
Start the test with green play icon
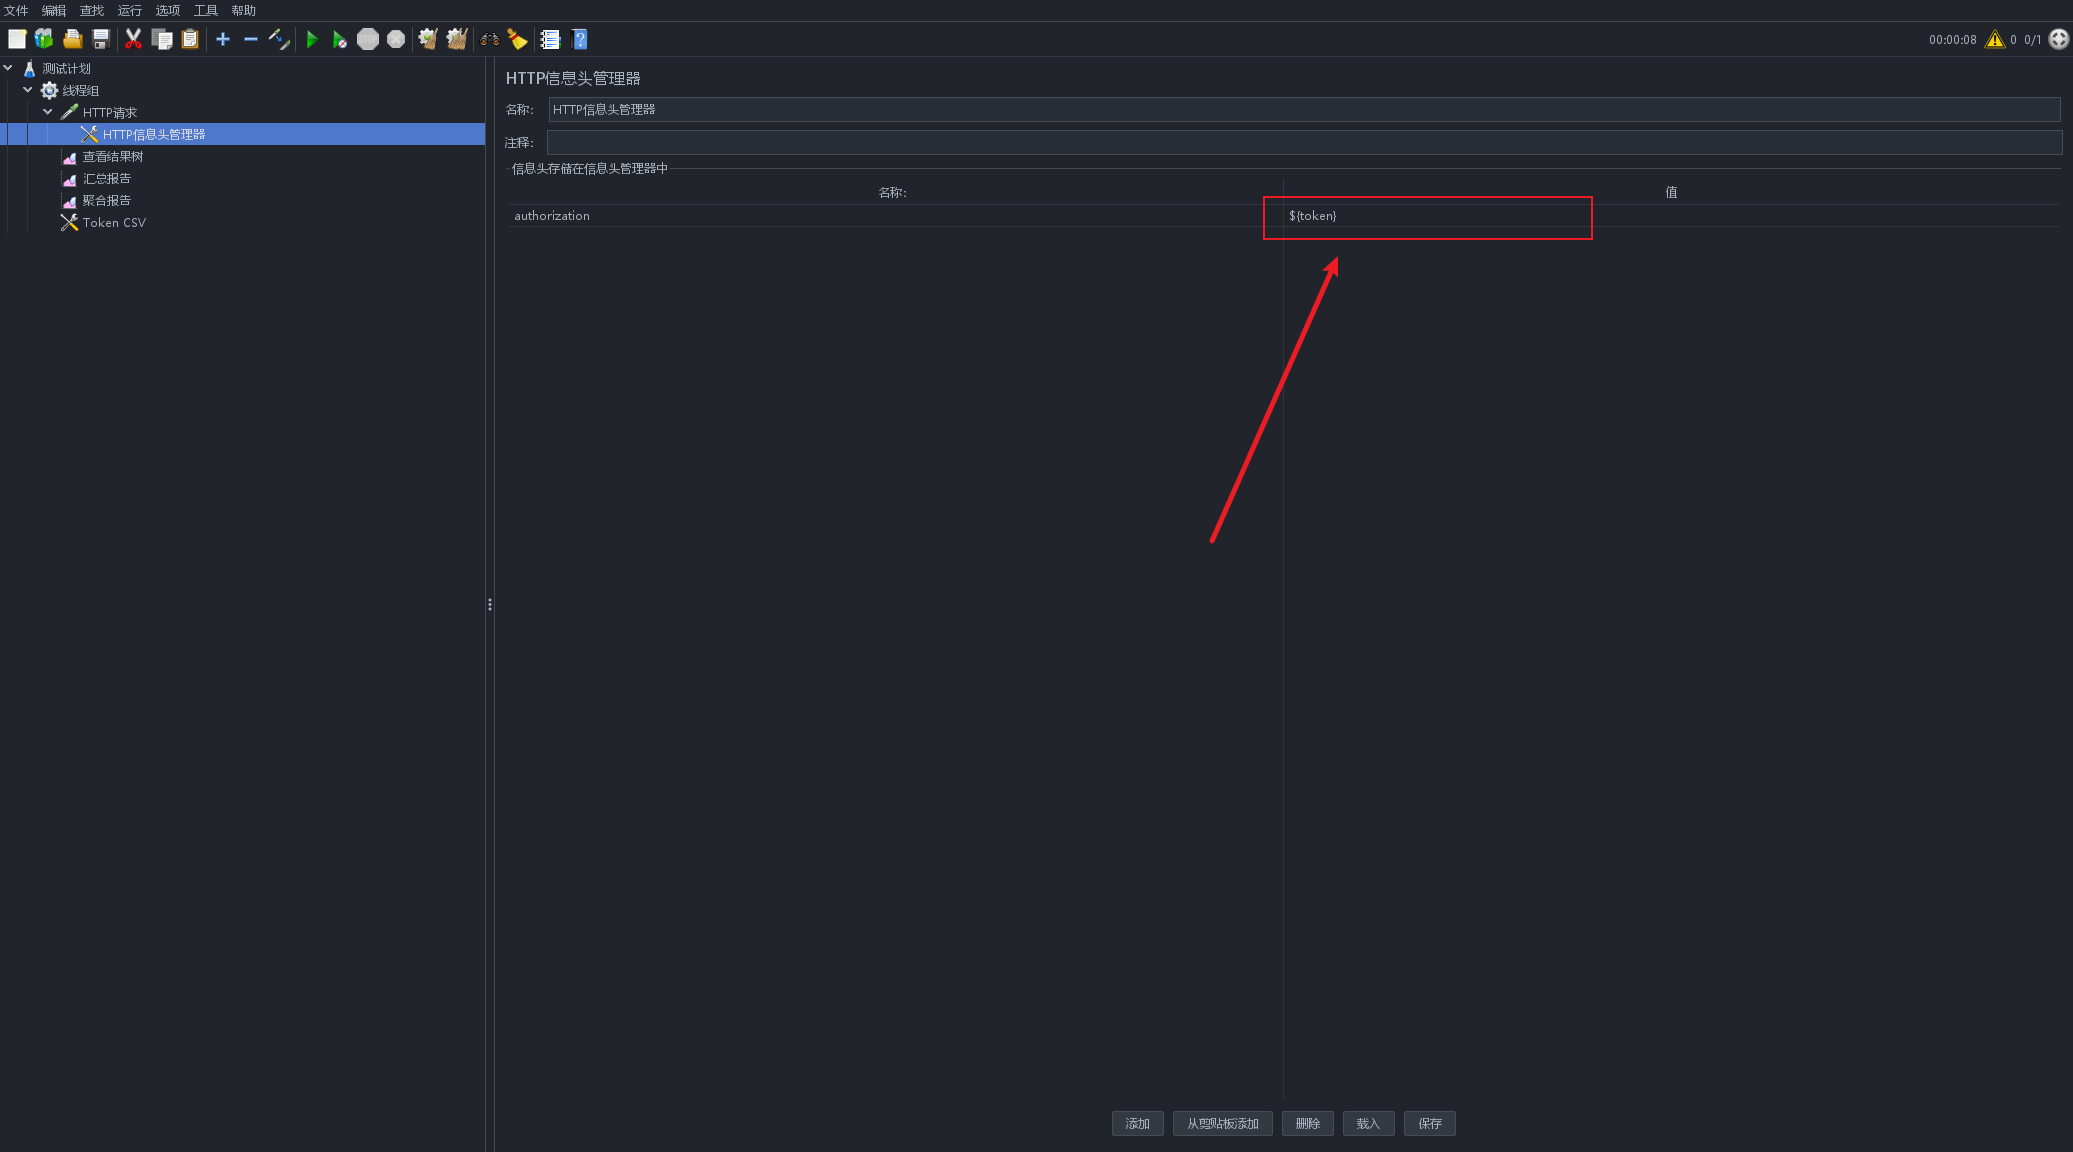click(x=312, y=39)
